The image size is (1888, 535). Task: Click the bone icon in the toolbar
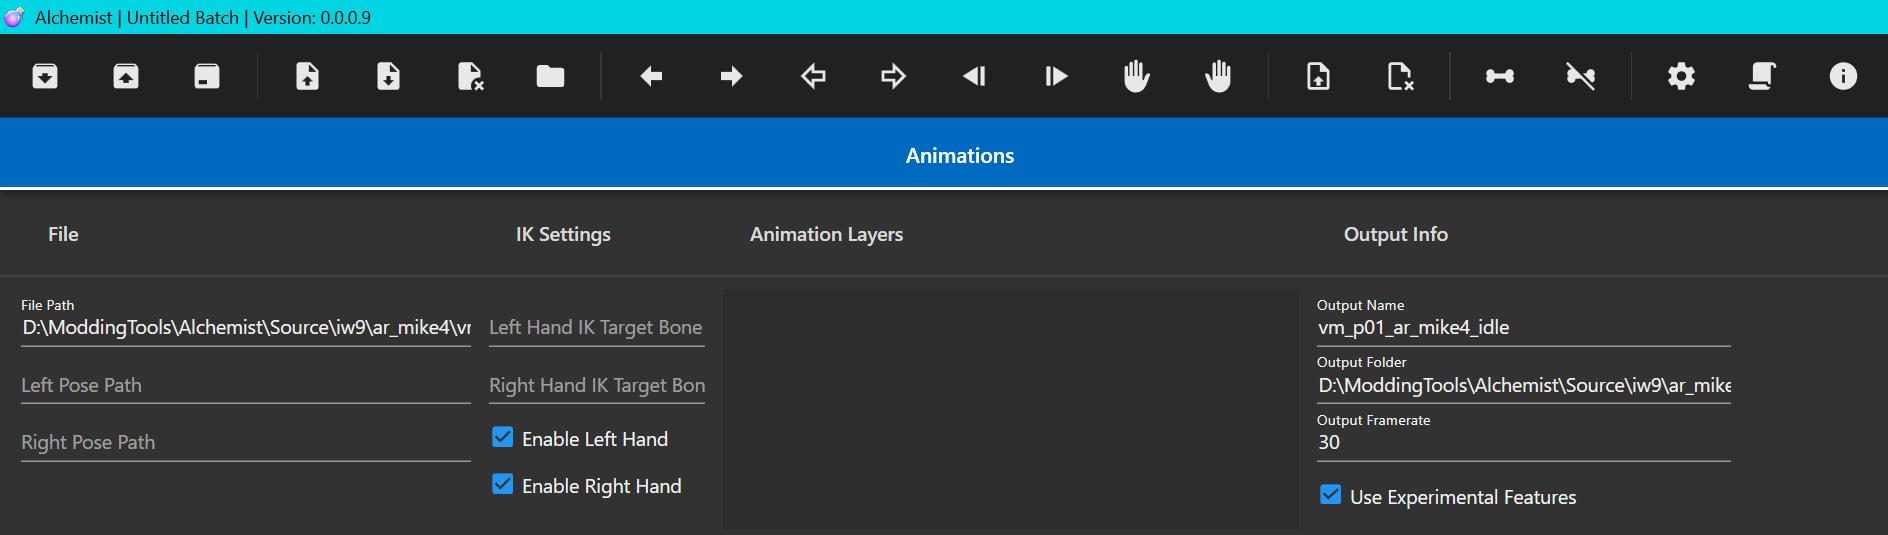pos(1500,76)
